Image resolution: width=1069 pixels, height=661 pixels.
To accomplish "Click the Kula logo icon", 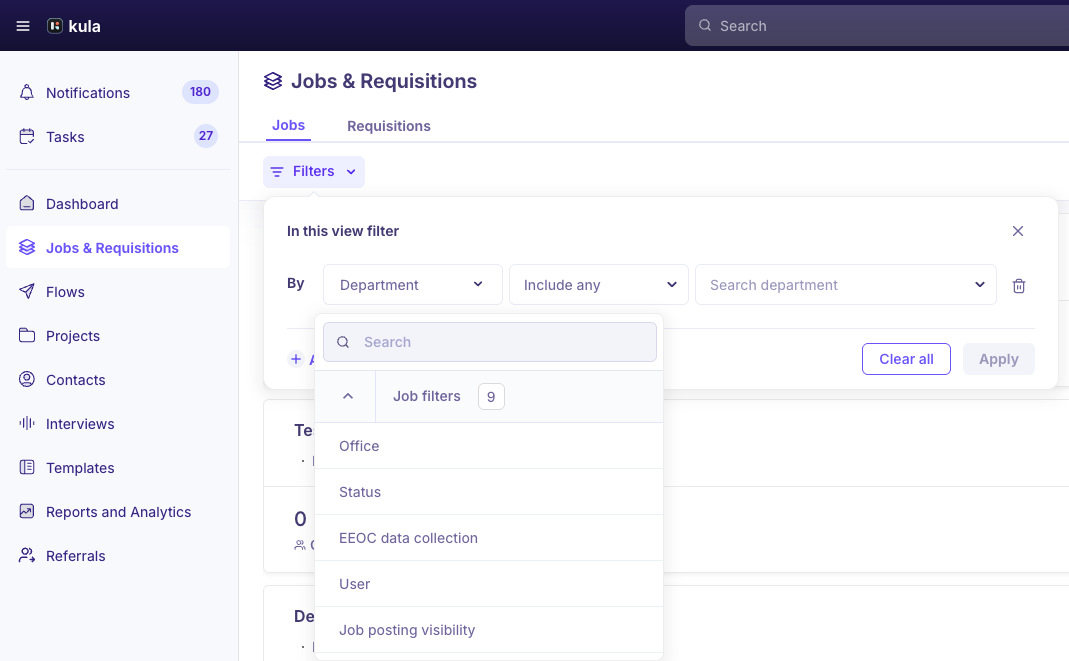I will click(55, 26).
